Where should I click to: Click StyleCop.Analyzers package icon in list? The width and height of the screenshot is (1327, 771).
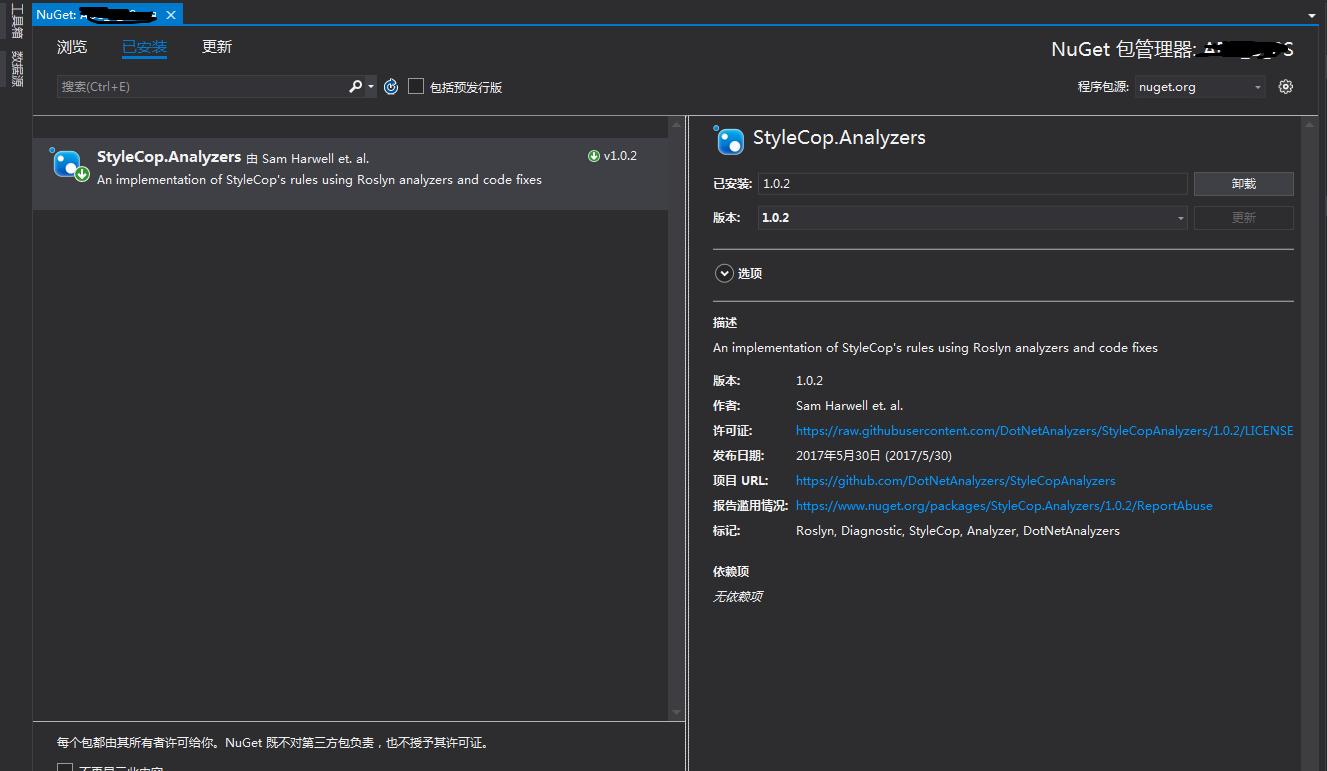pos(68,165)
